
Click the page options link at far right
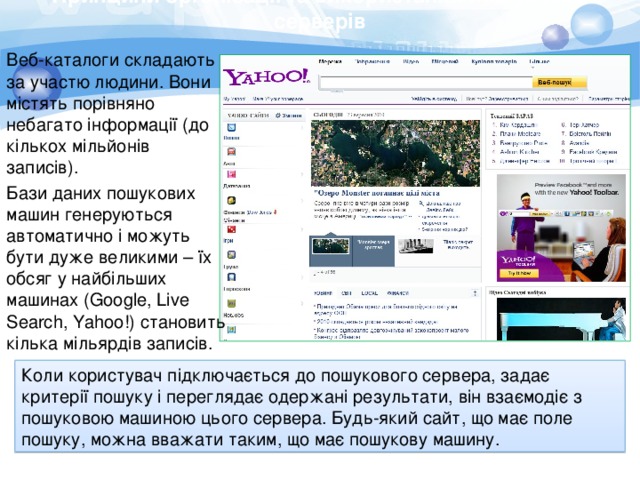point(609,99)
